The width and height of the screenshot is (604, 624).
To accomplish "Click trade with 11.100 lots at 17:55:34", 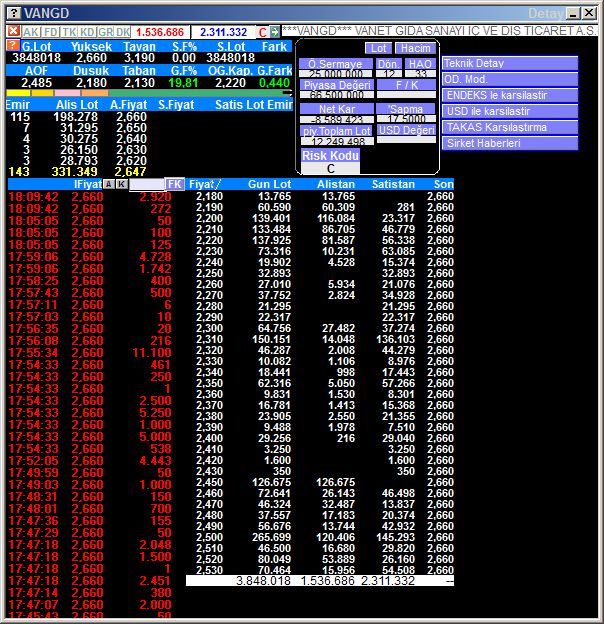I will [x=90, y=353].
